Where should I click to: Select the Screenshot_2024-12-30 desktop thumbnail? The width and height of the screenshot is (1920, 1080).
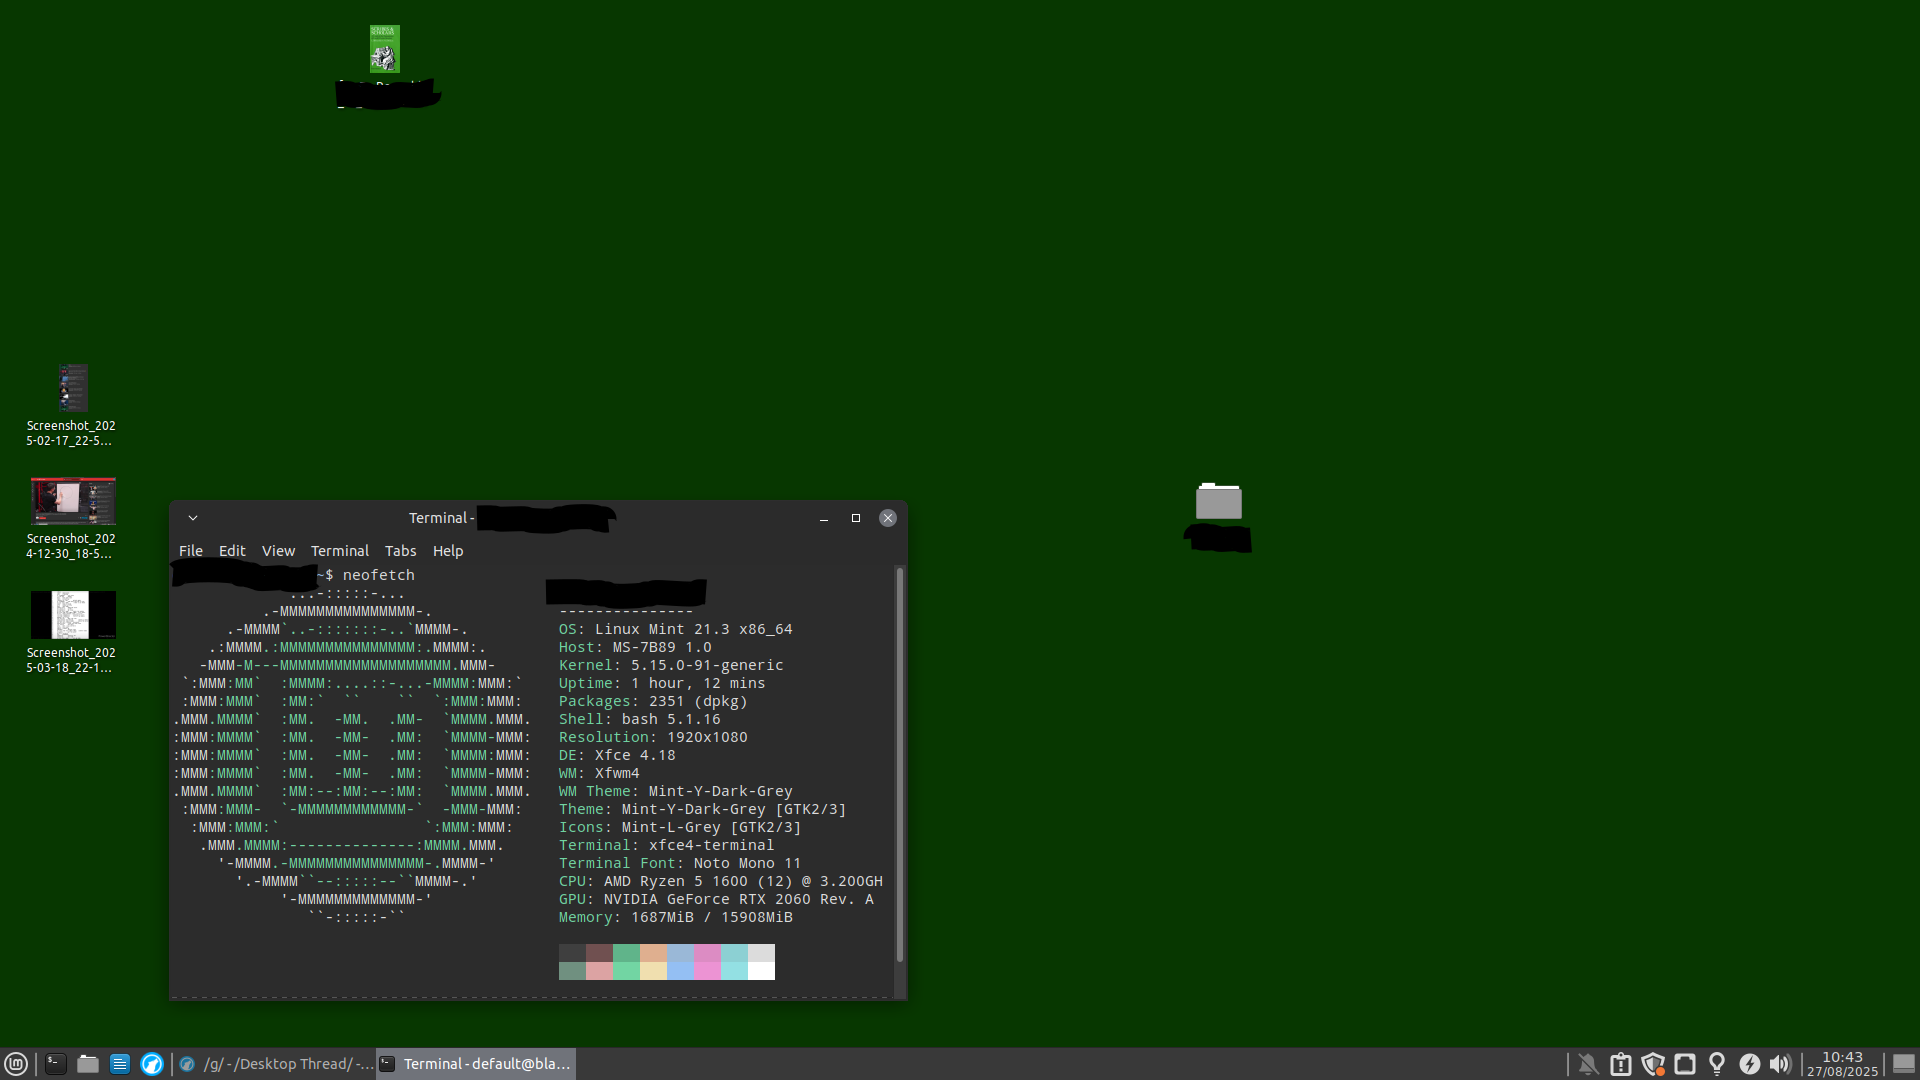click(x=72, y=501)
